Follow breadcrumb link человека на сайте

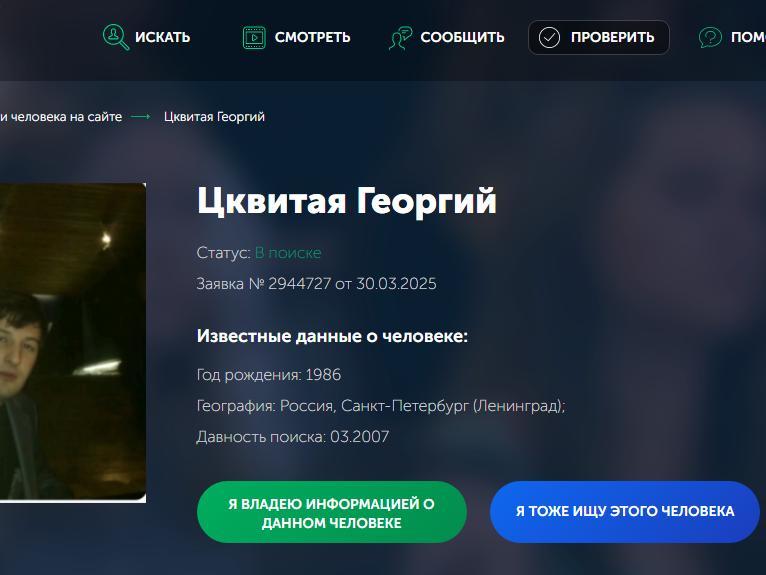(x=61, y=117)
